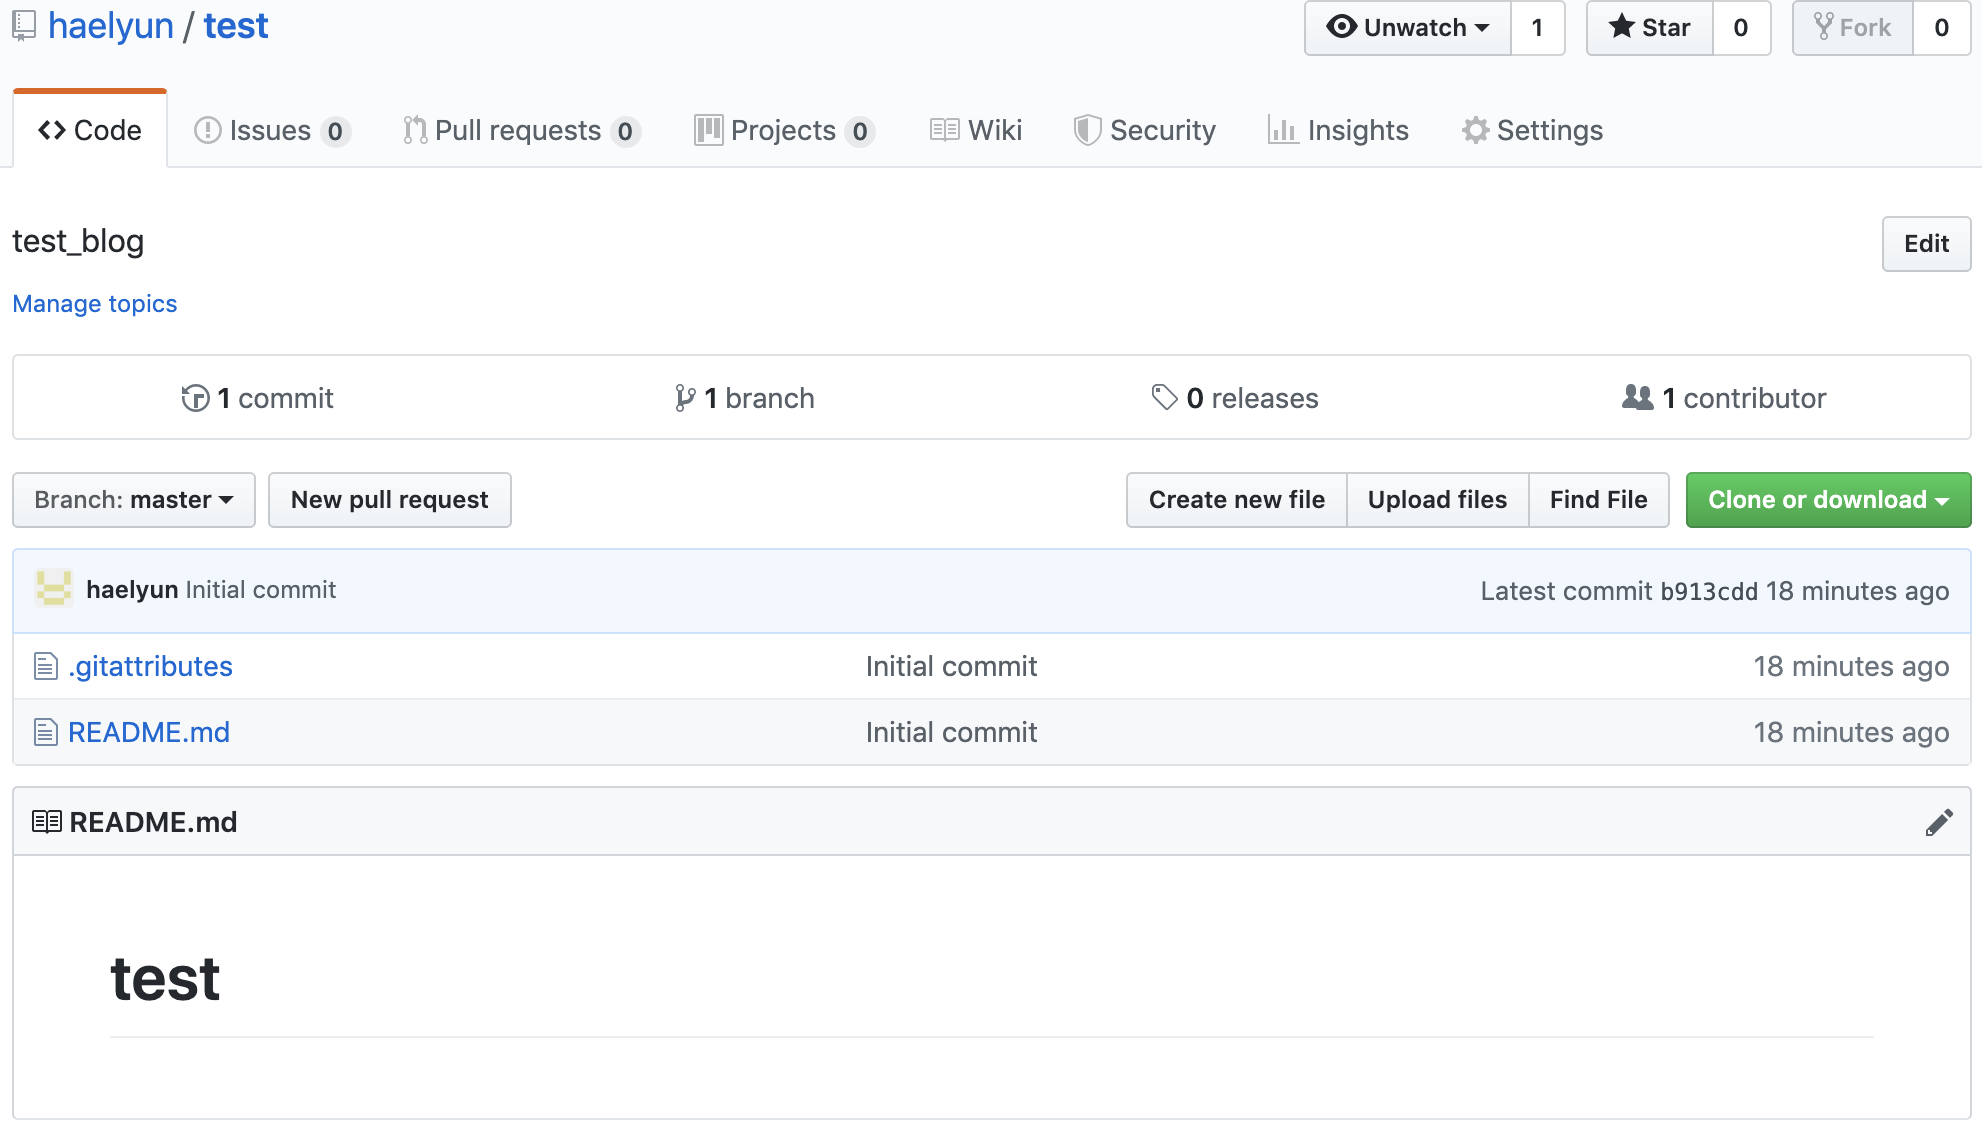Toggle the Star button for this repo
The height and width of the screenshot is (1140, 1982).
(1650, 28)
